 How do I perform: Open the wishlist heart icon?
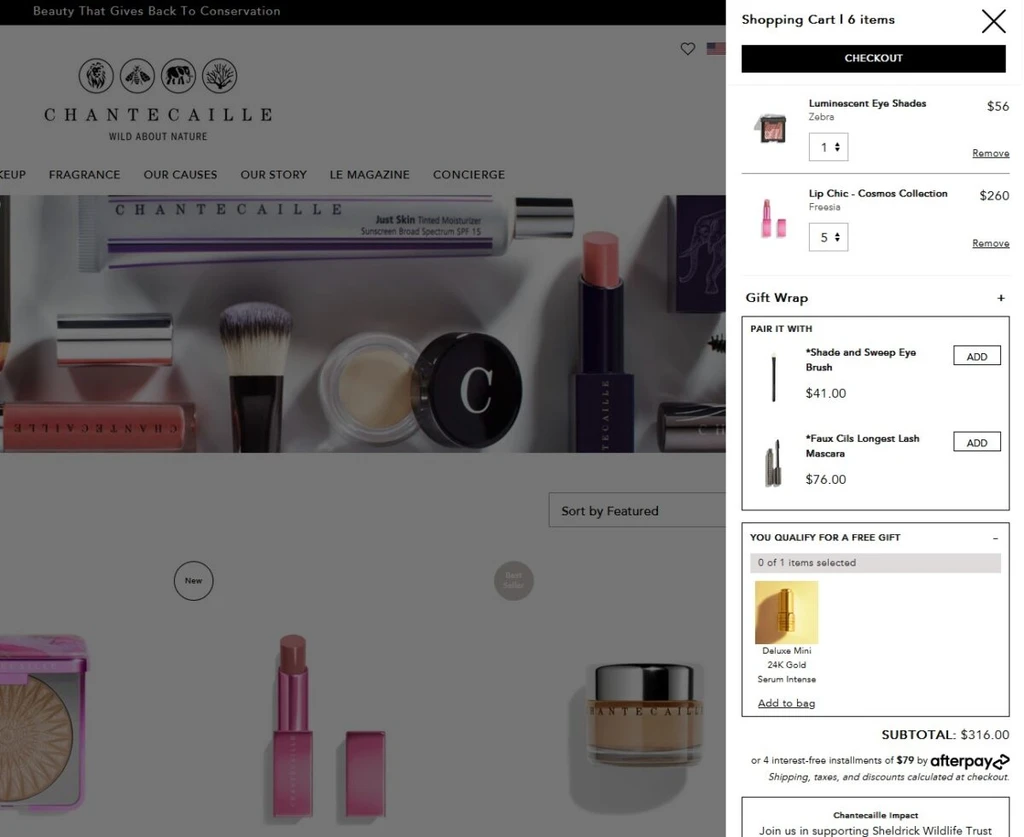(x=688, y=48)
